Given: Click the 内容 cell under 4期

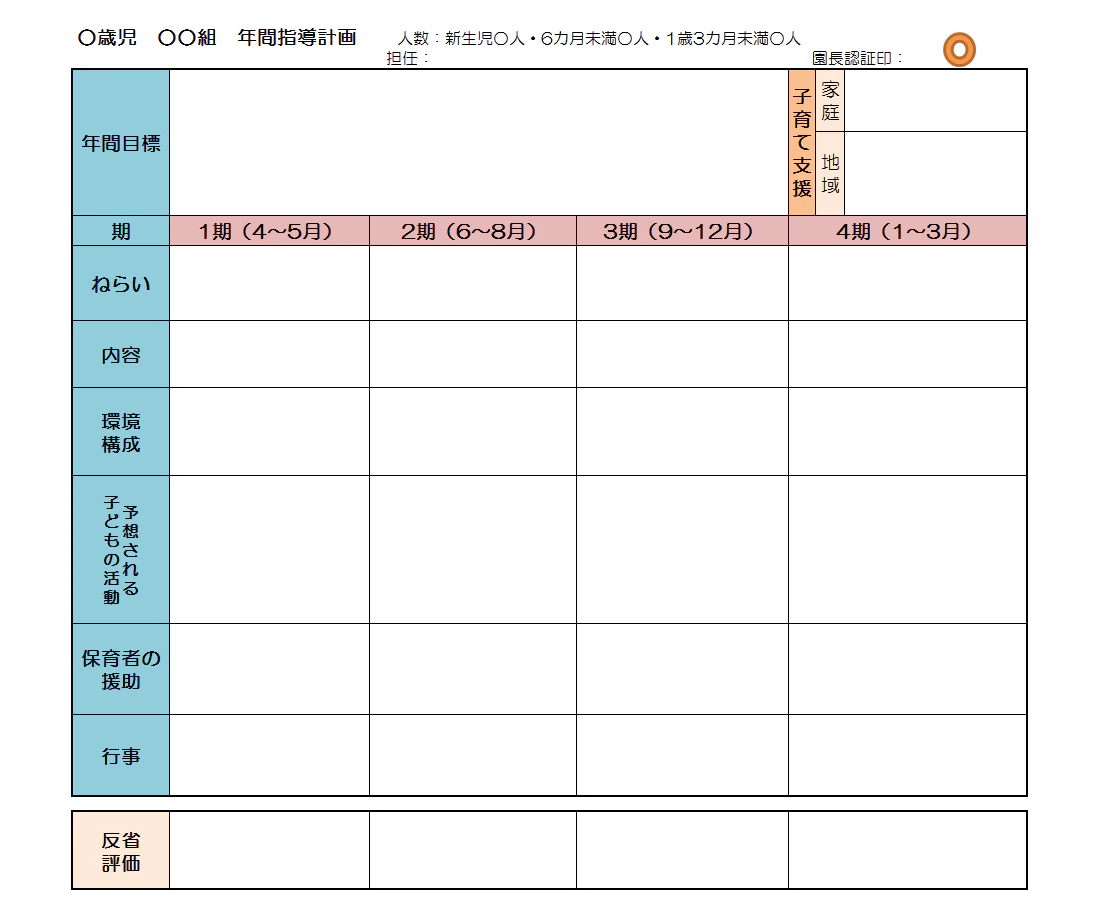Looking at the screenshot, I should click(x=907, y=354).
